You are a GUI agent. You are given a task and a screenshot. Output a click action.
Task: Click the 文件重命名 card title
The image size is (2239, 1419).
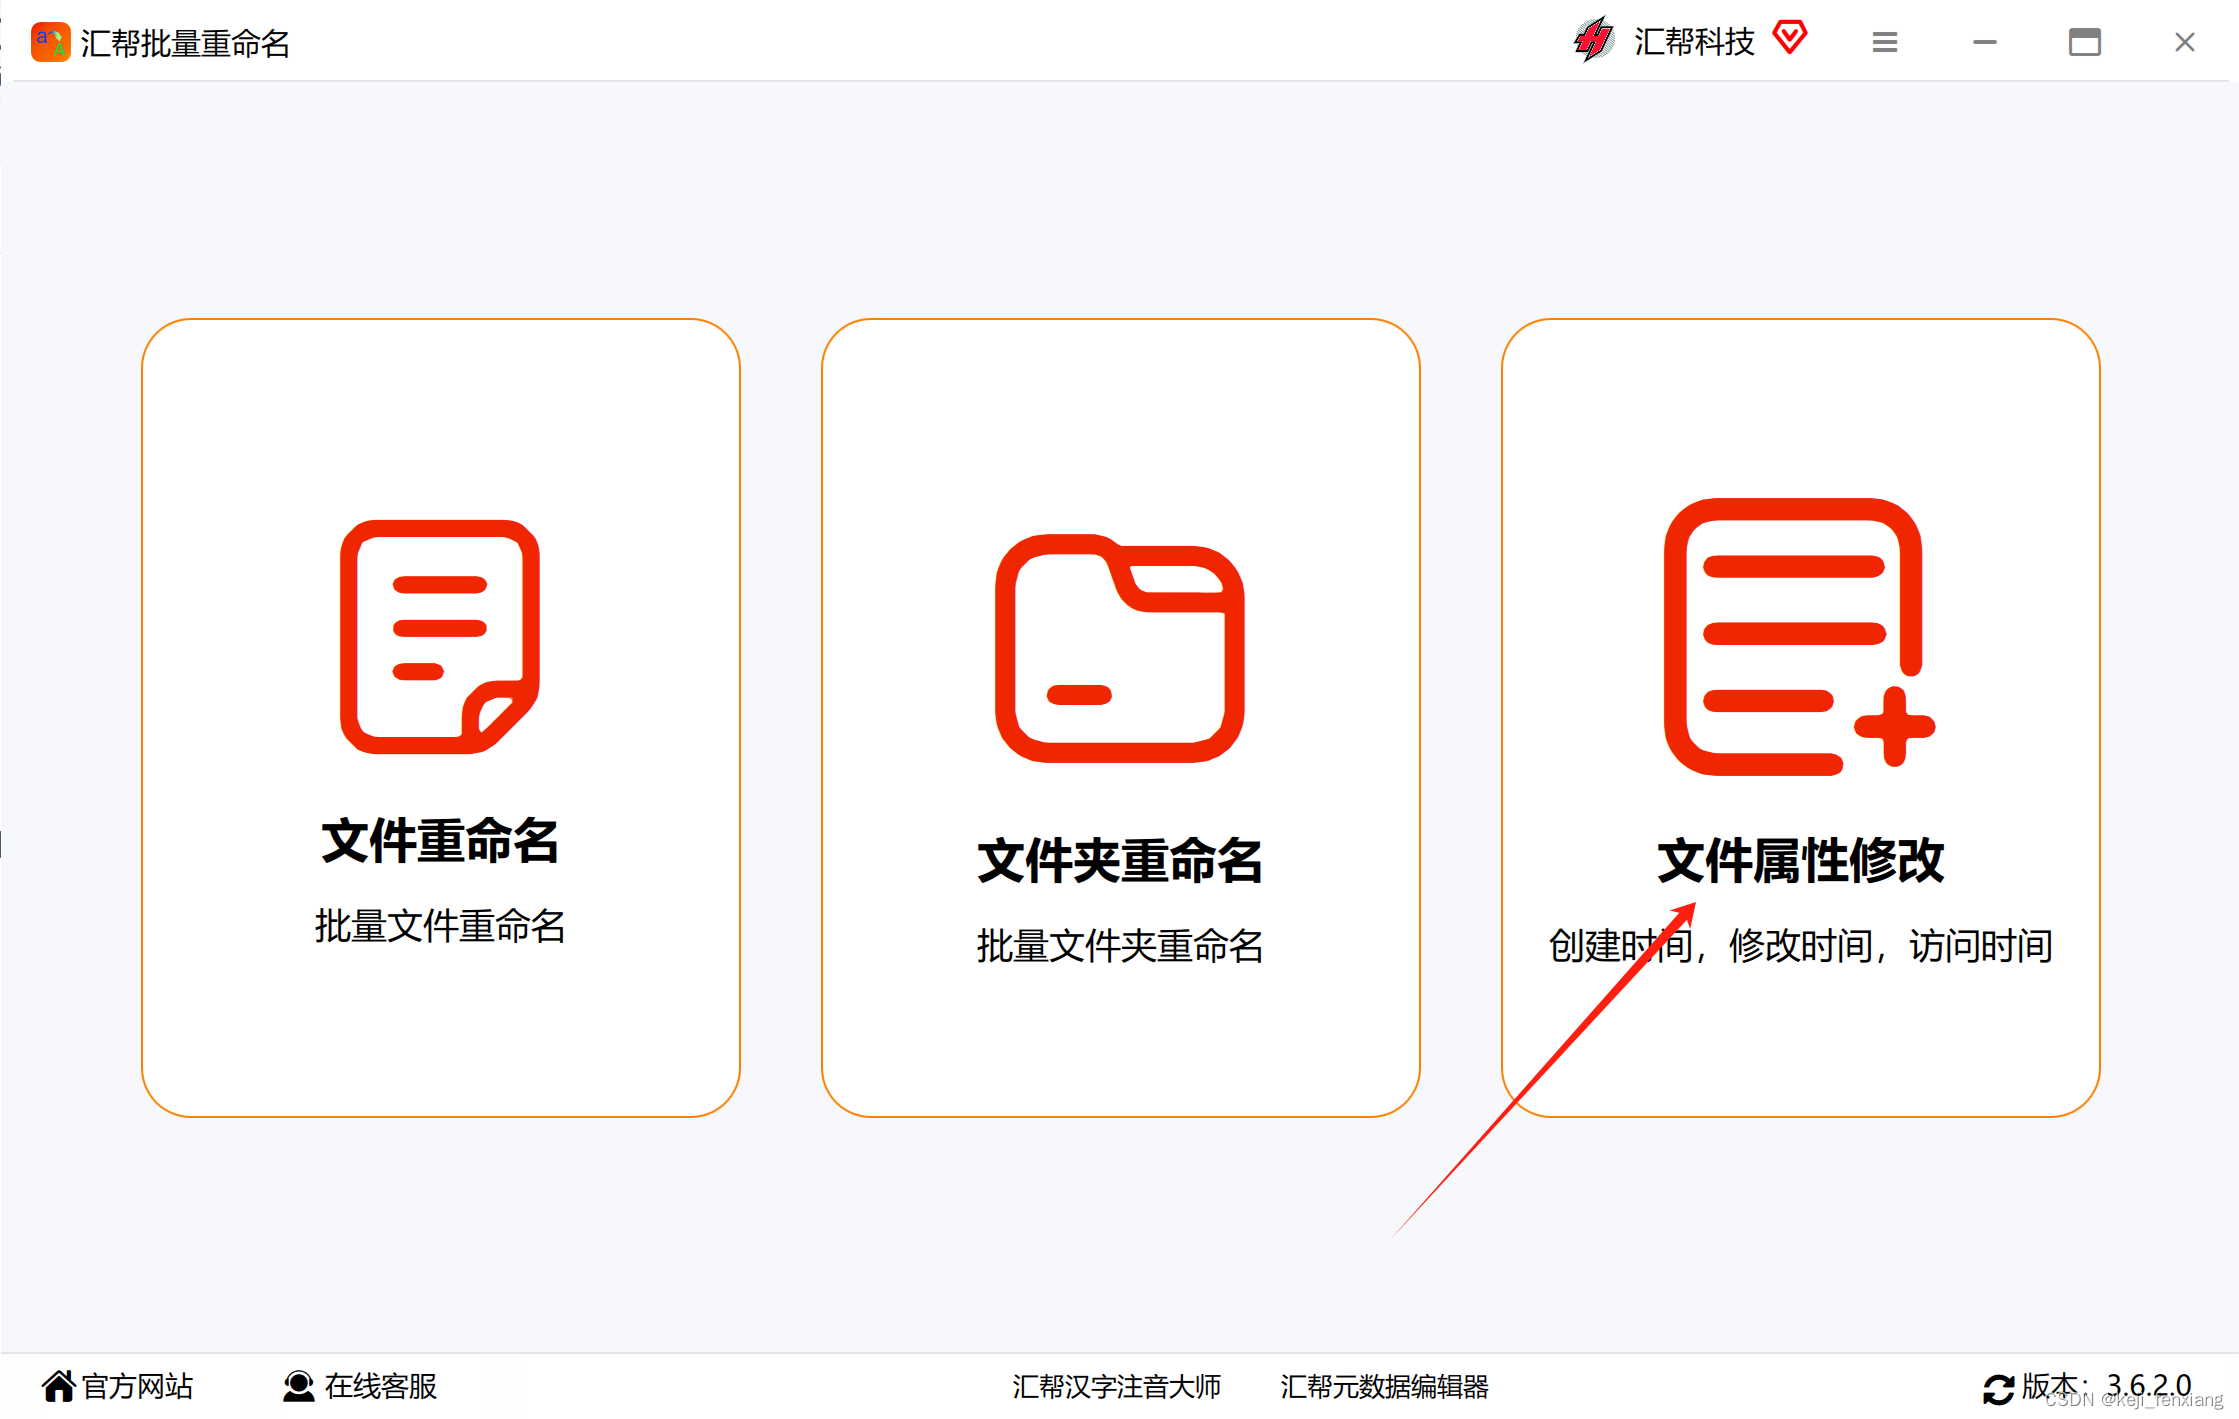pos(440,840)
